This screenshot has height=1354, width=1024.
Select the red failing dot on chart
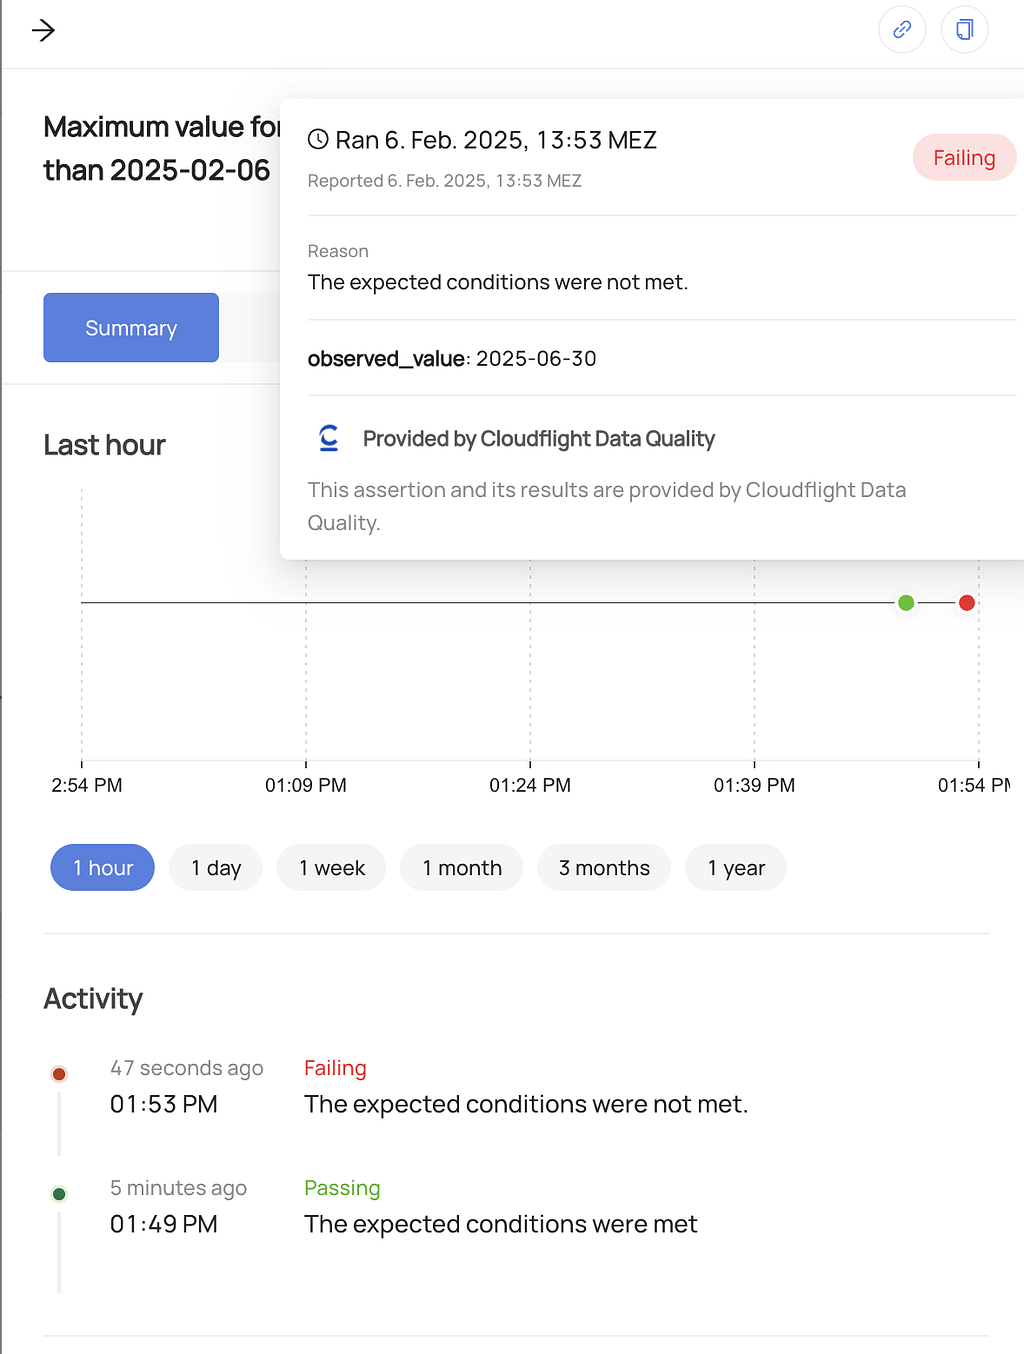coord(967,602)
